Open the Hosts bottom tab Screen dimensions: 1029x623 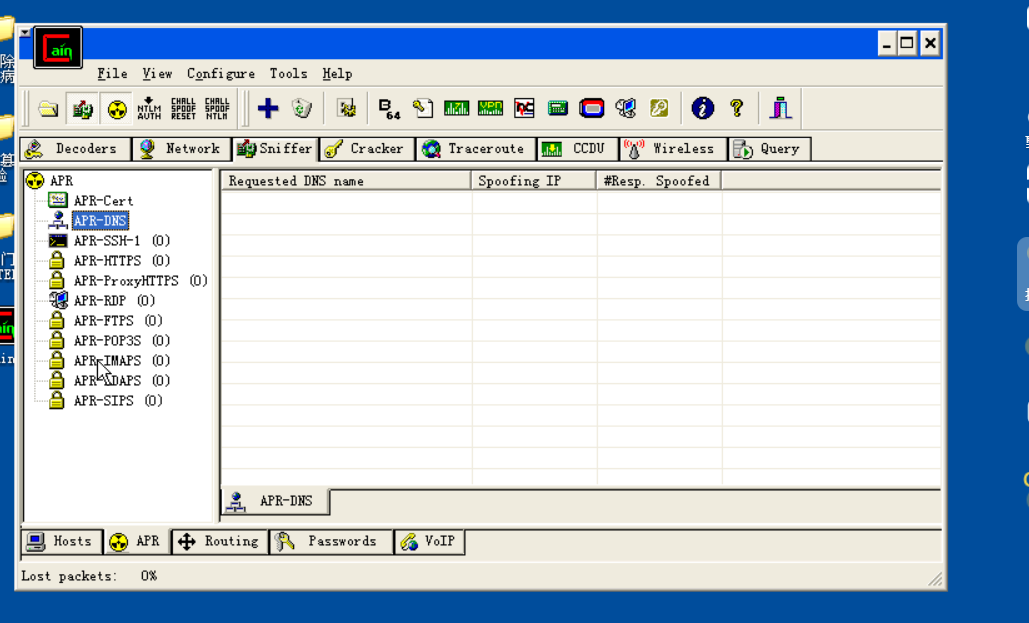coord(62,542)
